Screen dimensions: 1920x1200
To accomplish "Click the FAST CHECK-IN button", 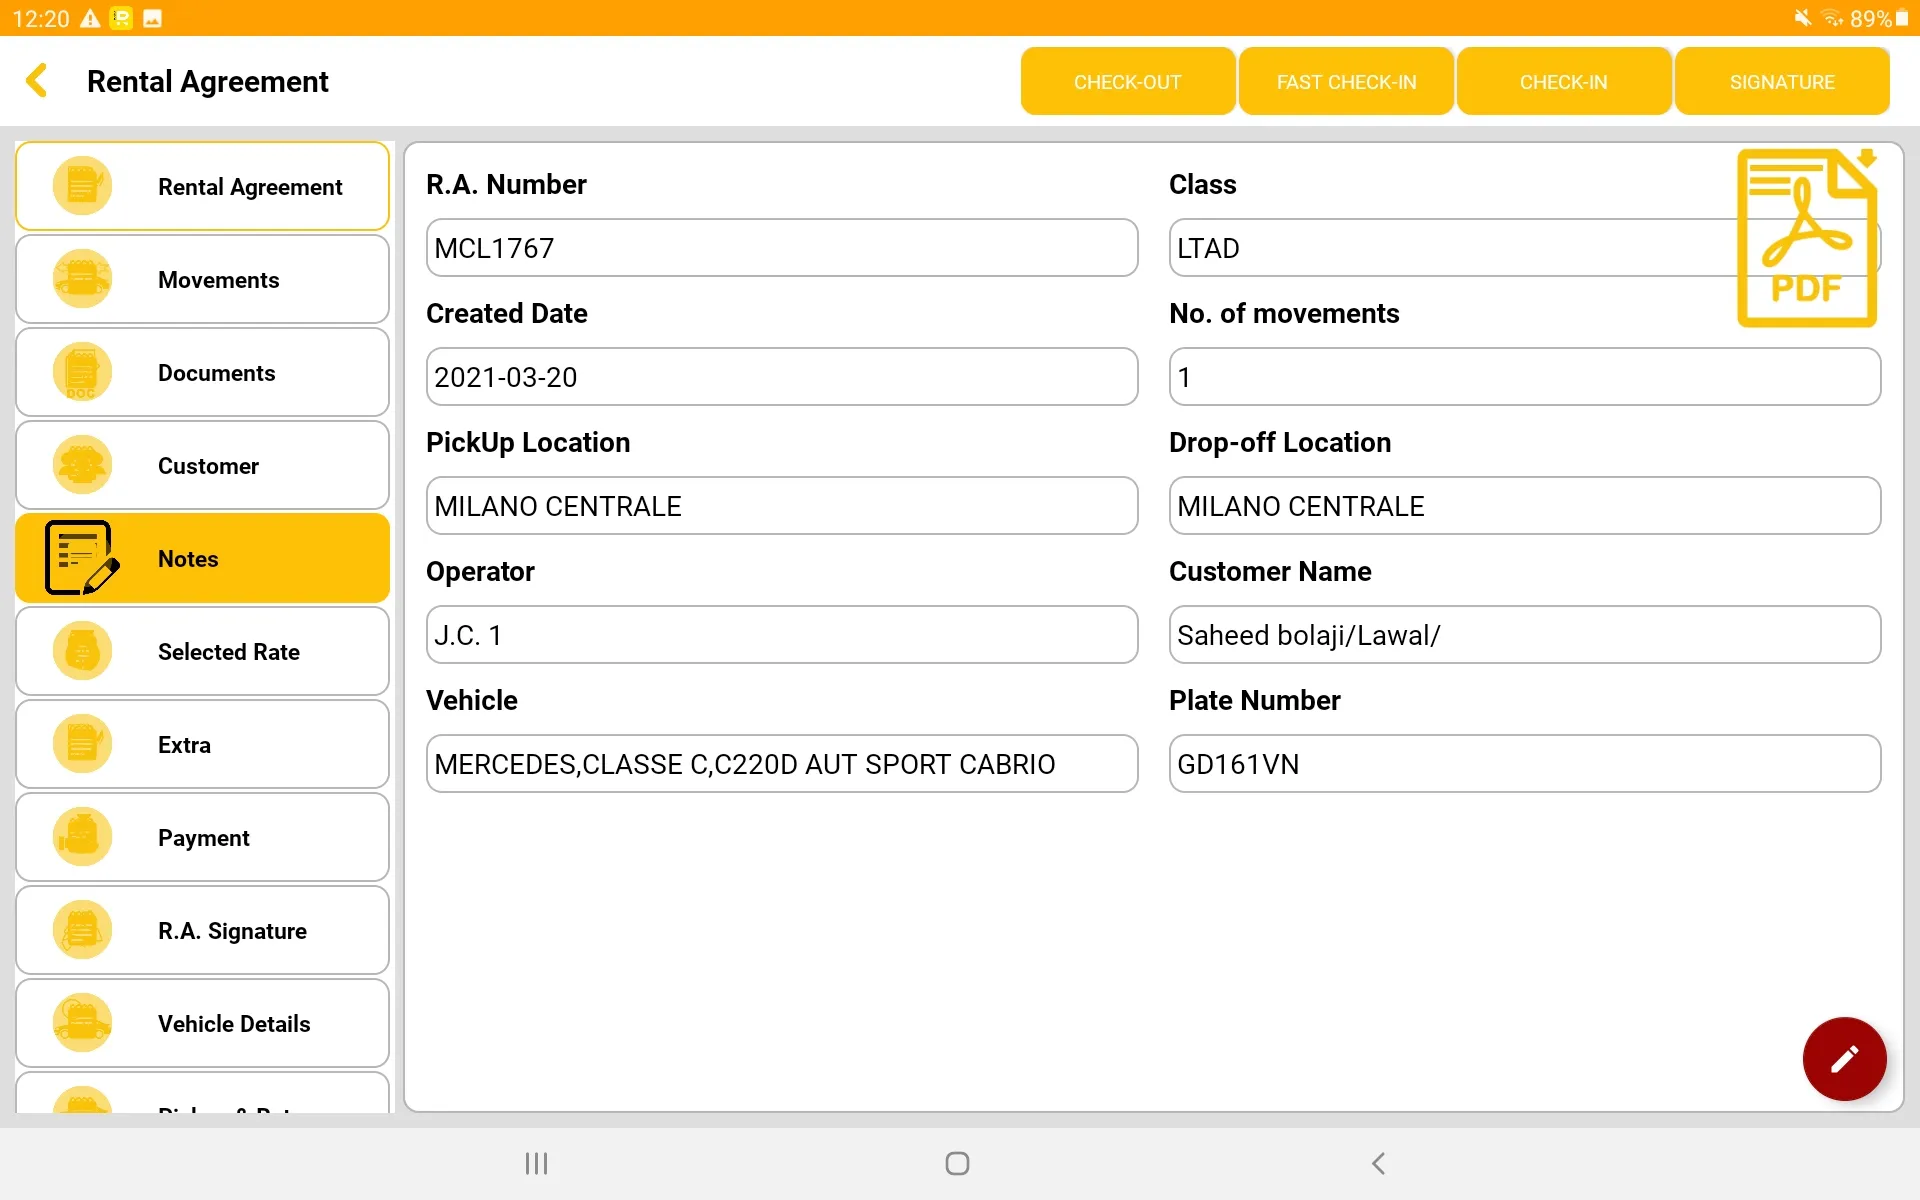I will pos(1348,82).
